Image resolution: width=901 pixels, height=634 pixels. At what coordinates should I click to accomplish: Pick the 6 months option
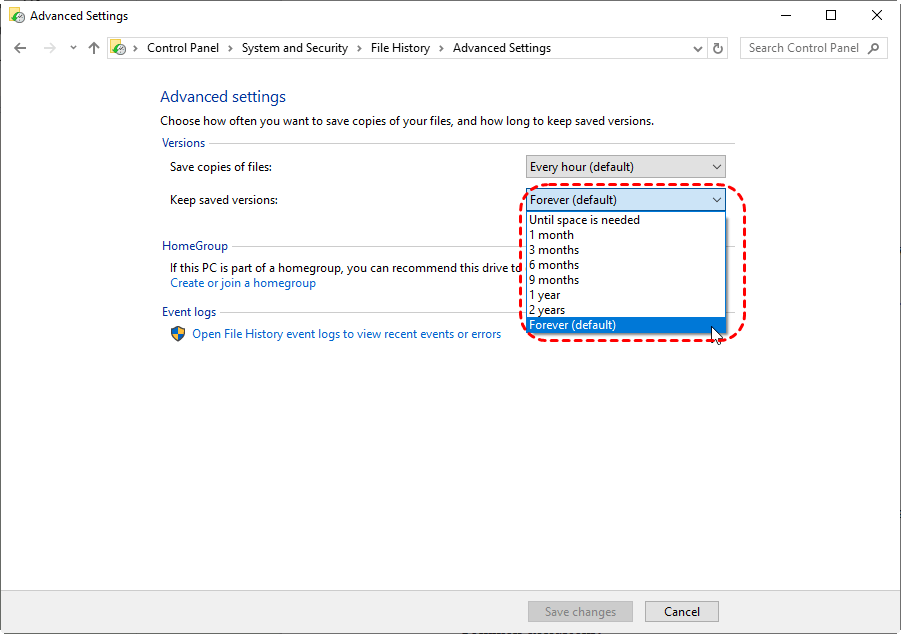[554, 265]
